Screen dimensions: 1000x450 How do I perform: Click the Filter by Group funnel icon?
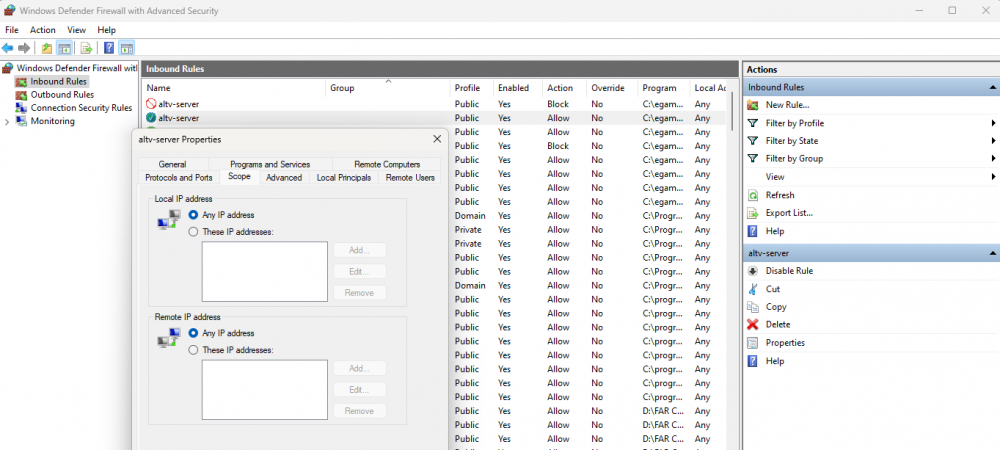753,159
